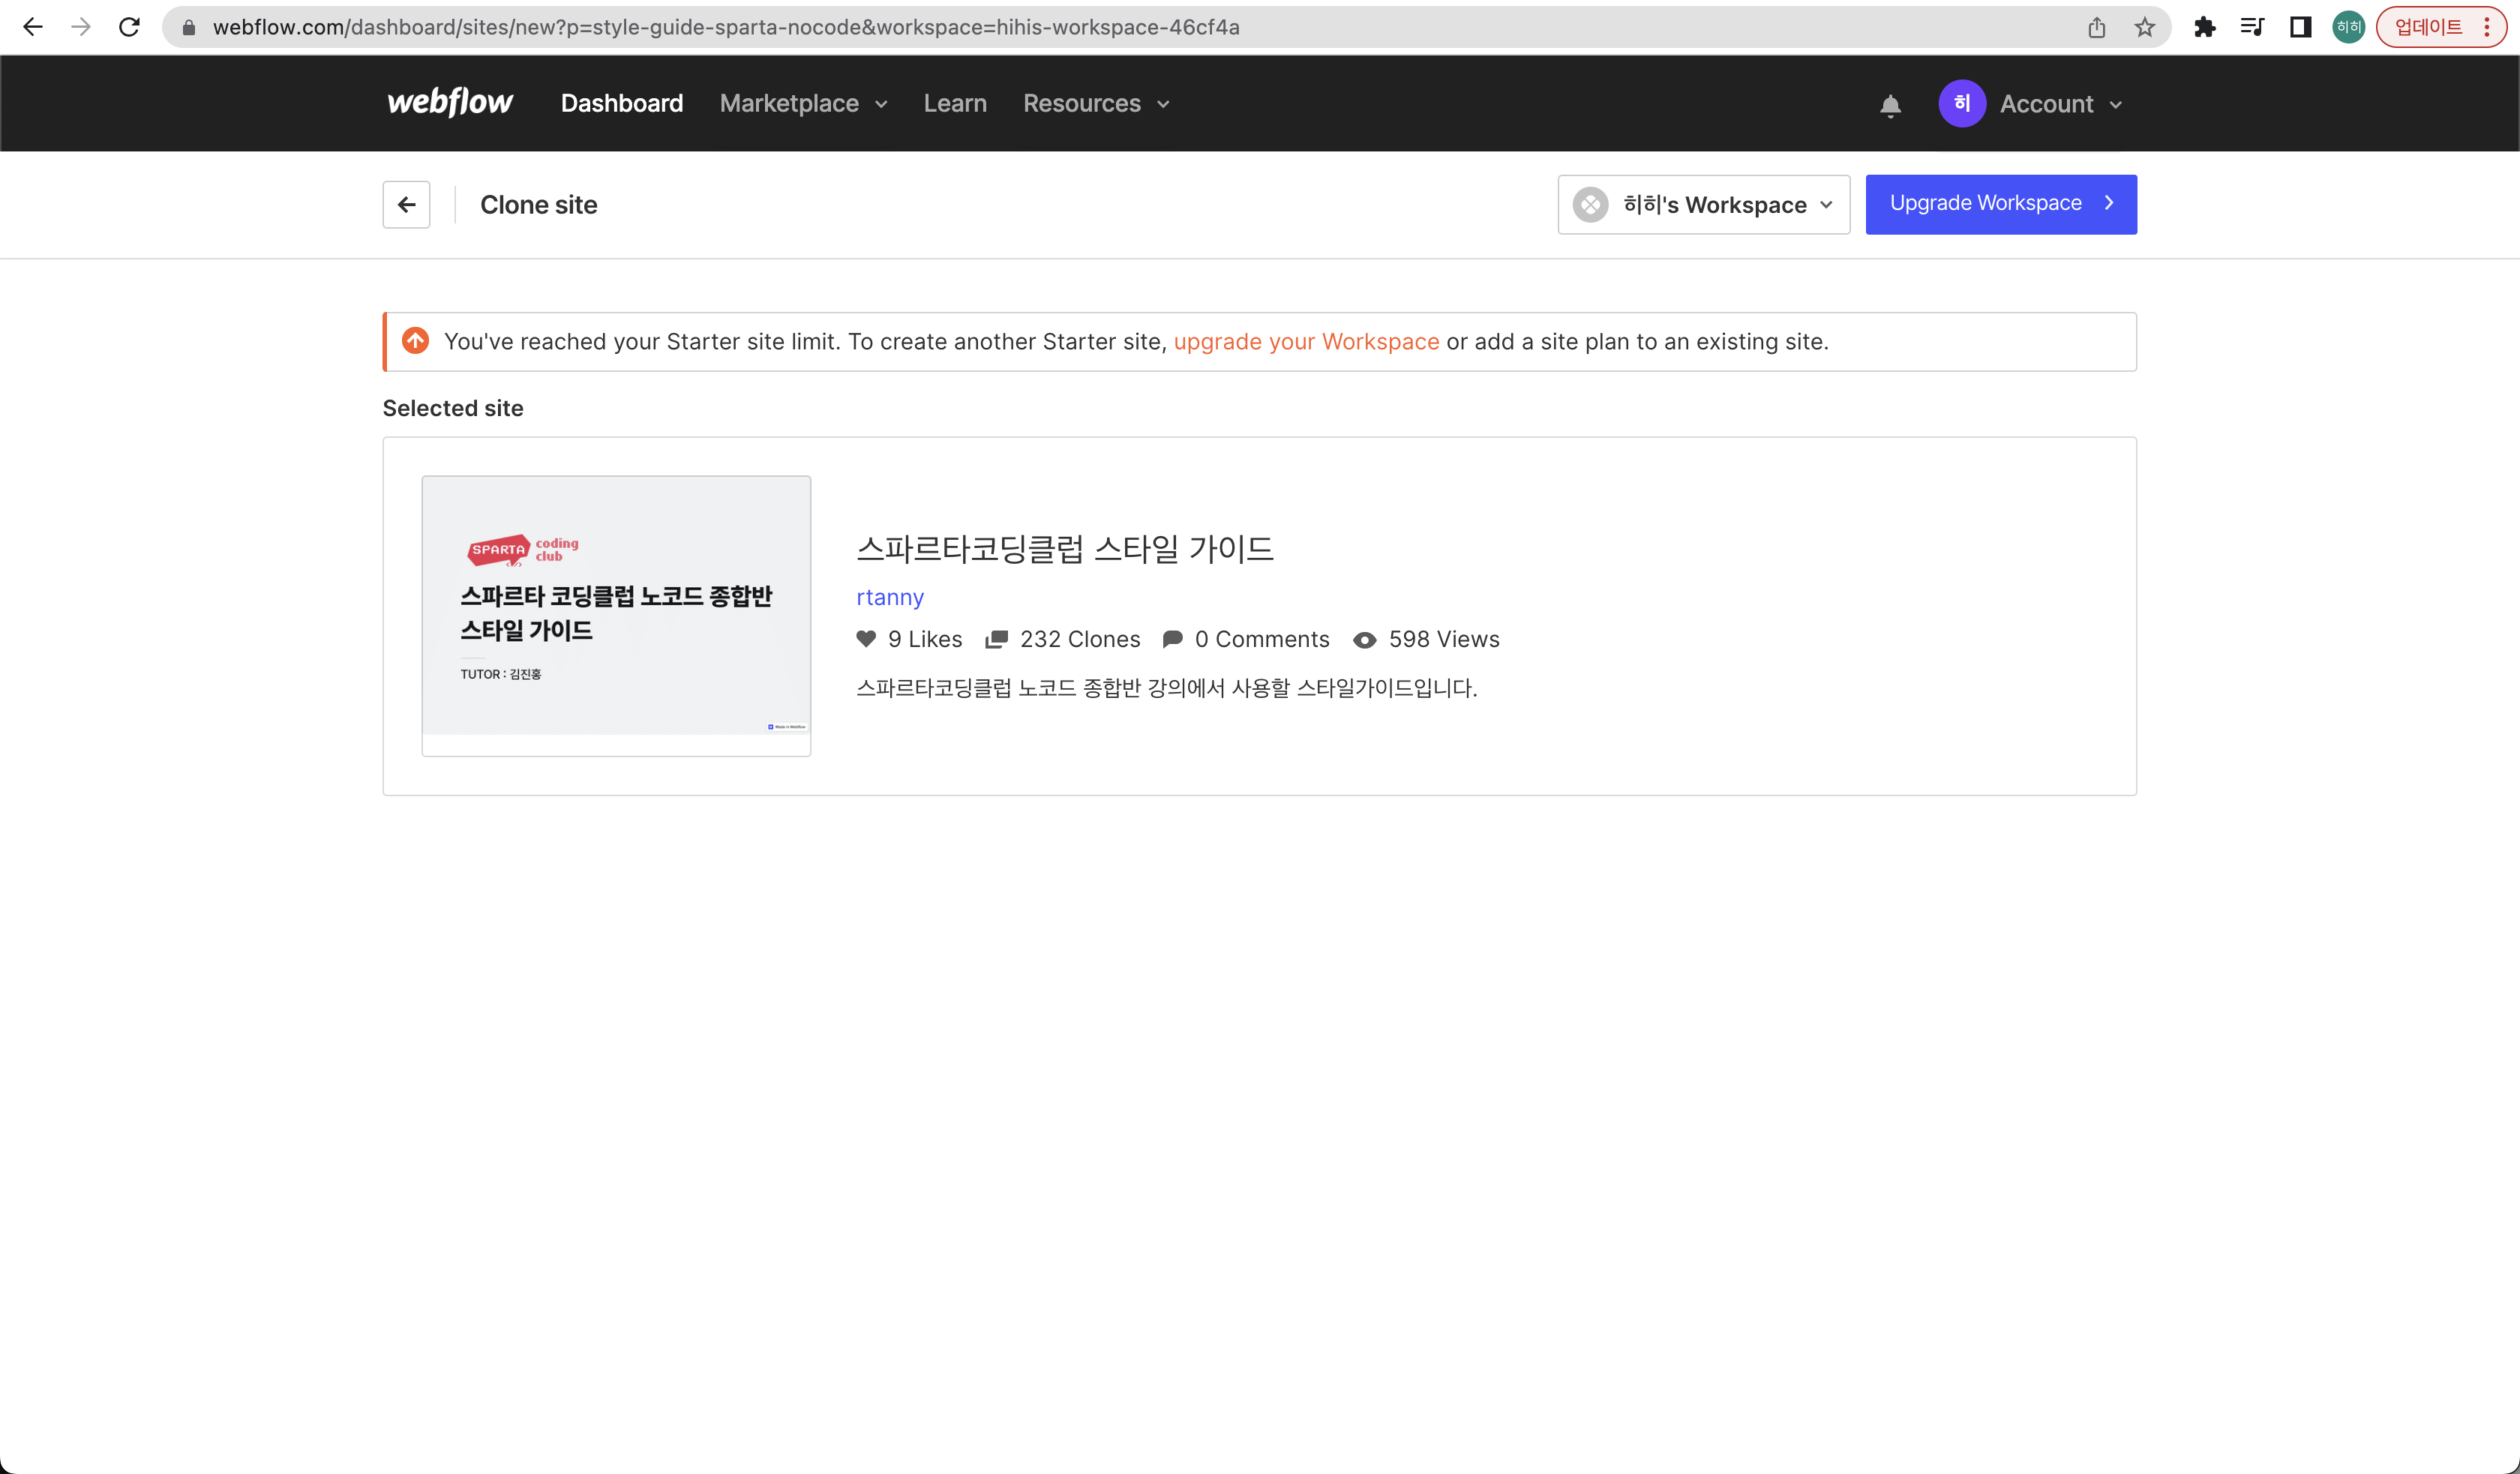Open the Chrome three-dot menu

2487,27
